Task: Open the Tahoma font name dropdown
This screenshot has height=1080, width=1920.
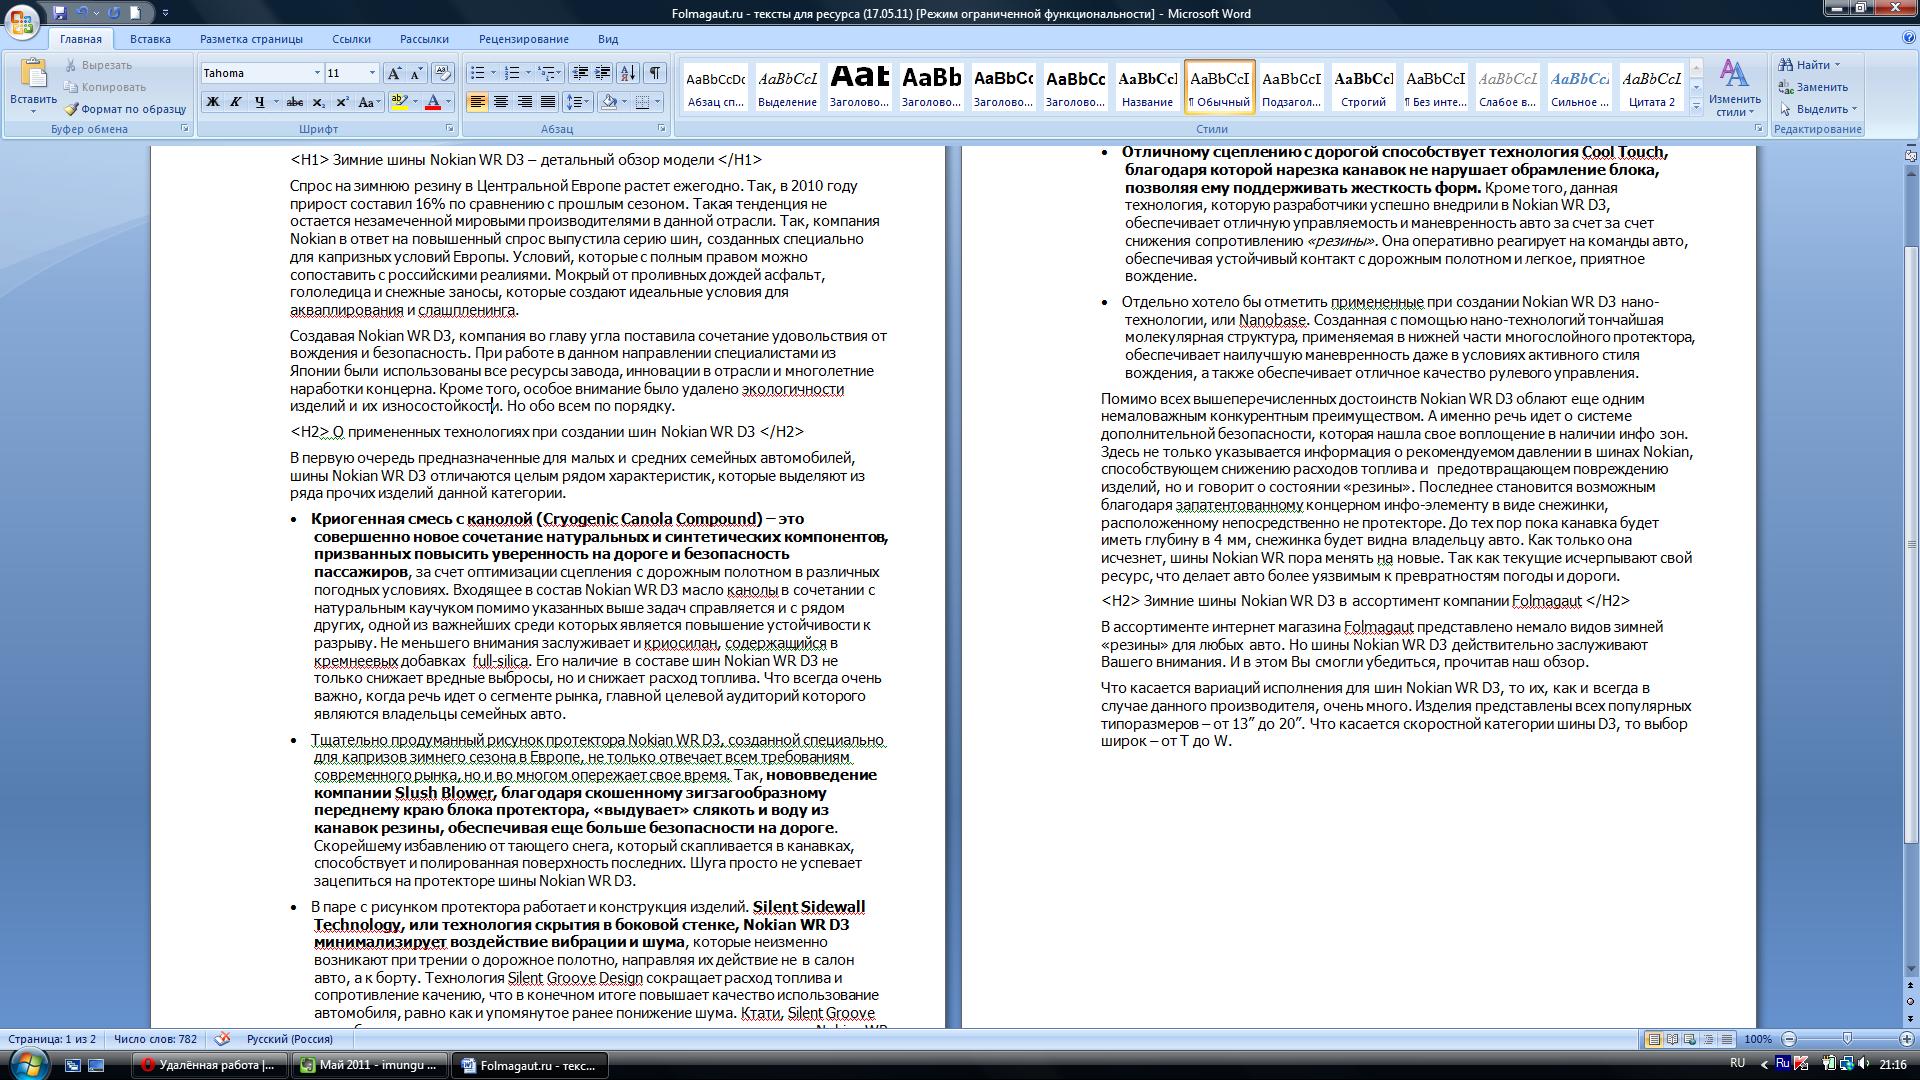Action: 317,73
